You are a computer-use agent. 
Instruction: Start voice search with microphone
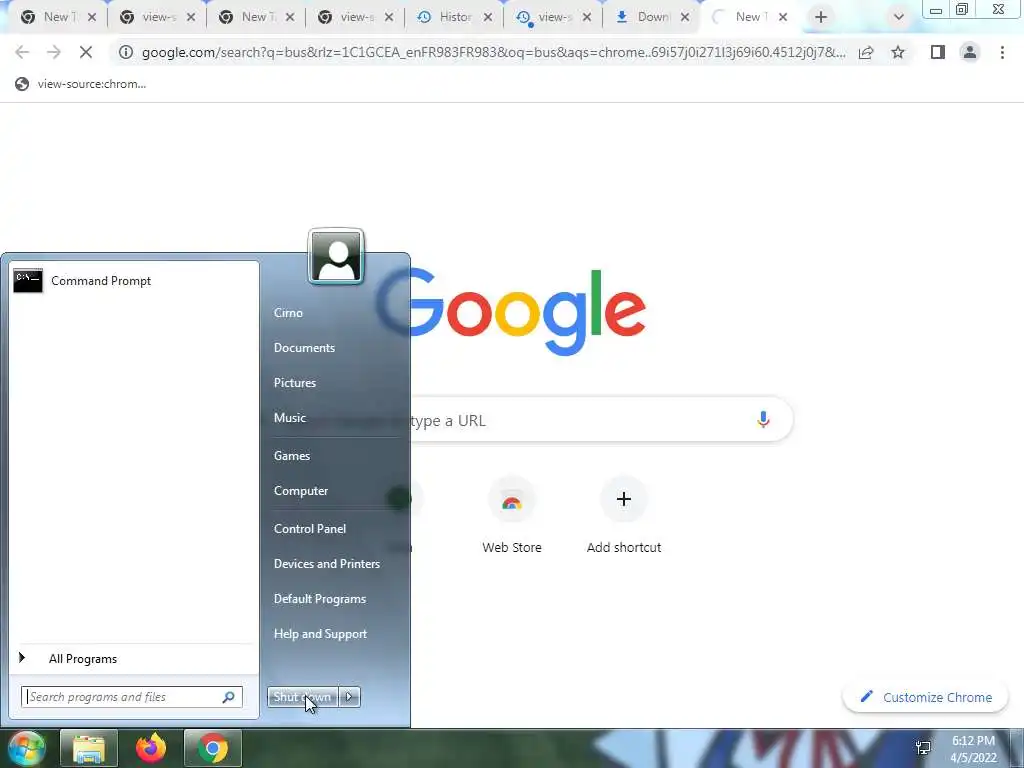pos(763,419)
